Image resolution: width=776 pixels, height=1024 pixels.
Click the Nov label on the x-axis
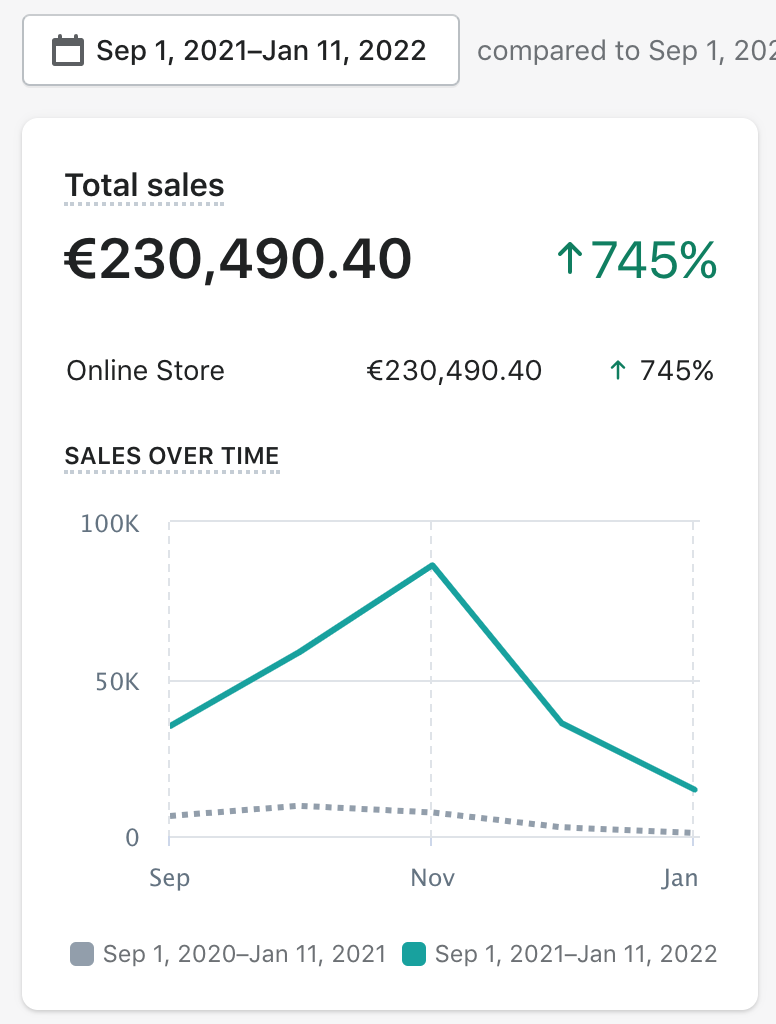point(432,878)
